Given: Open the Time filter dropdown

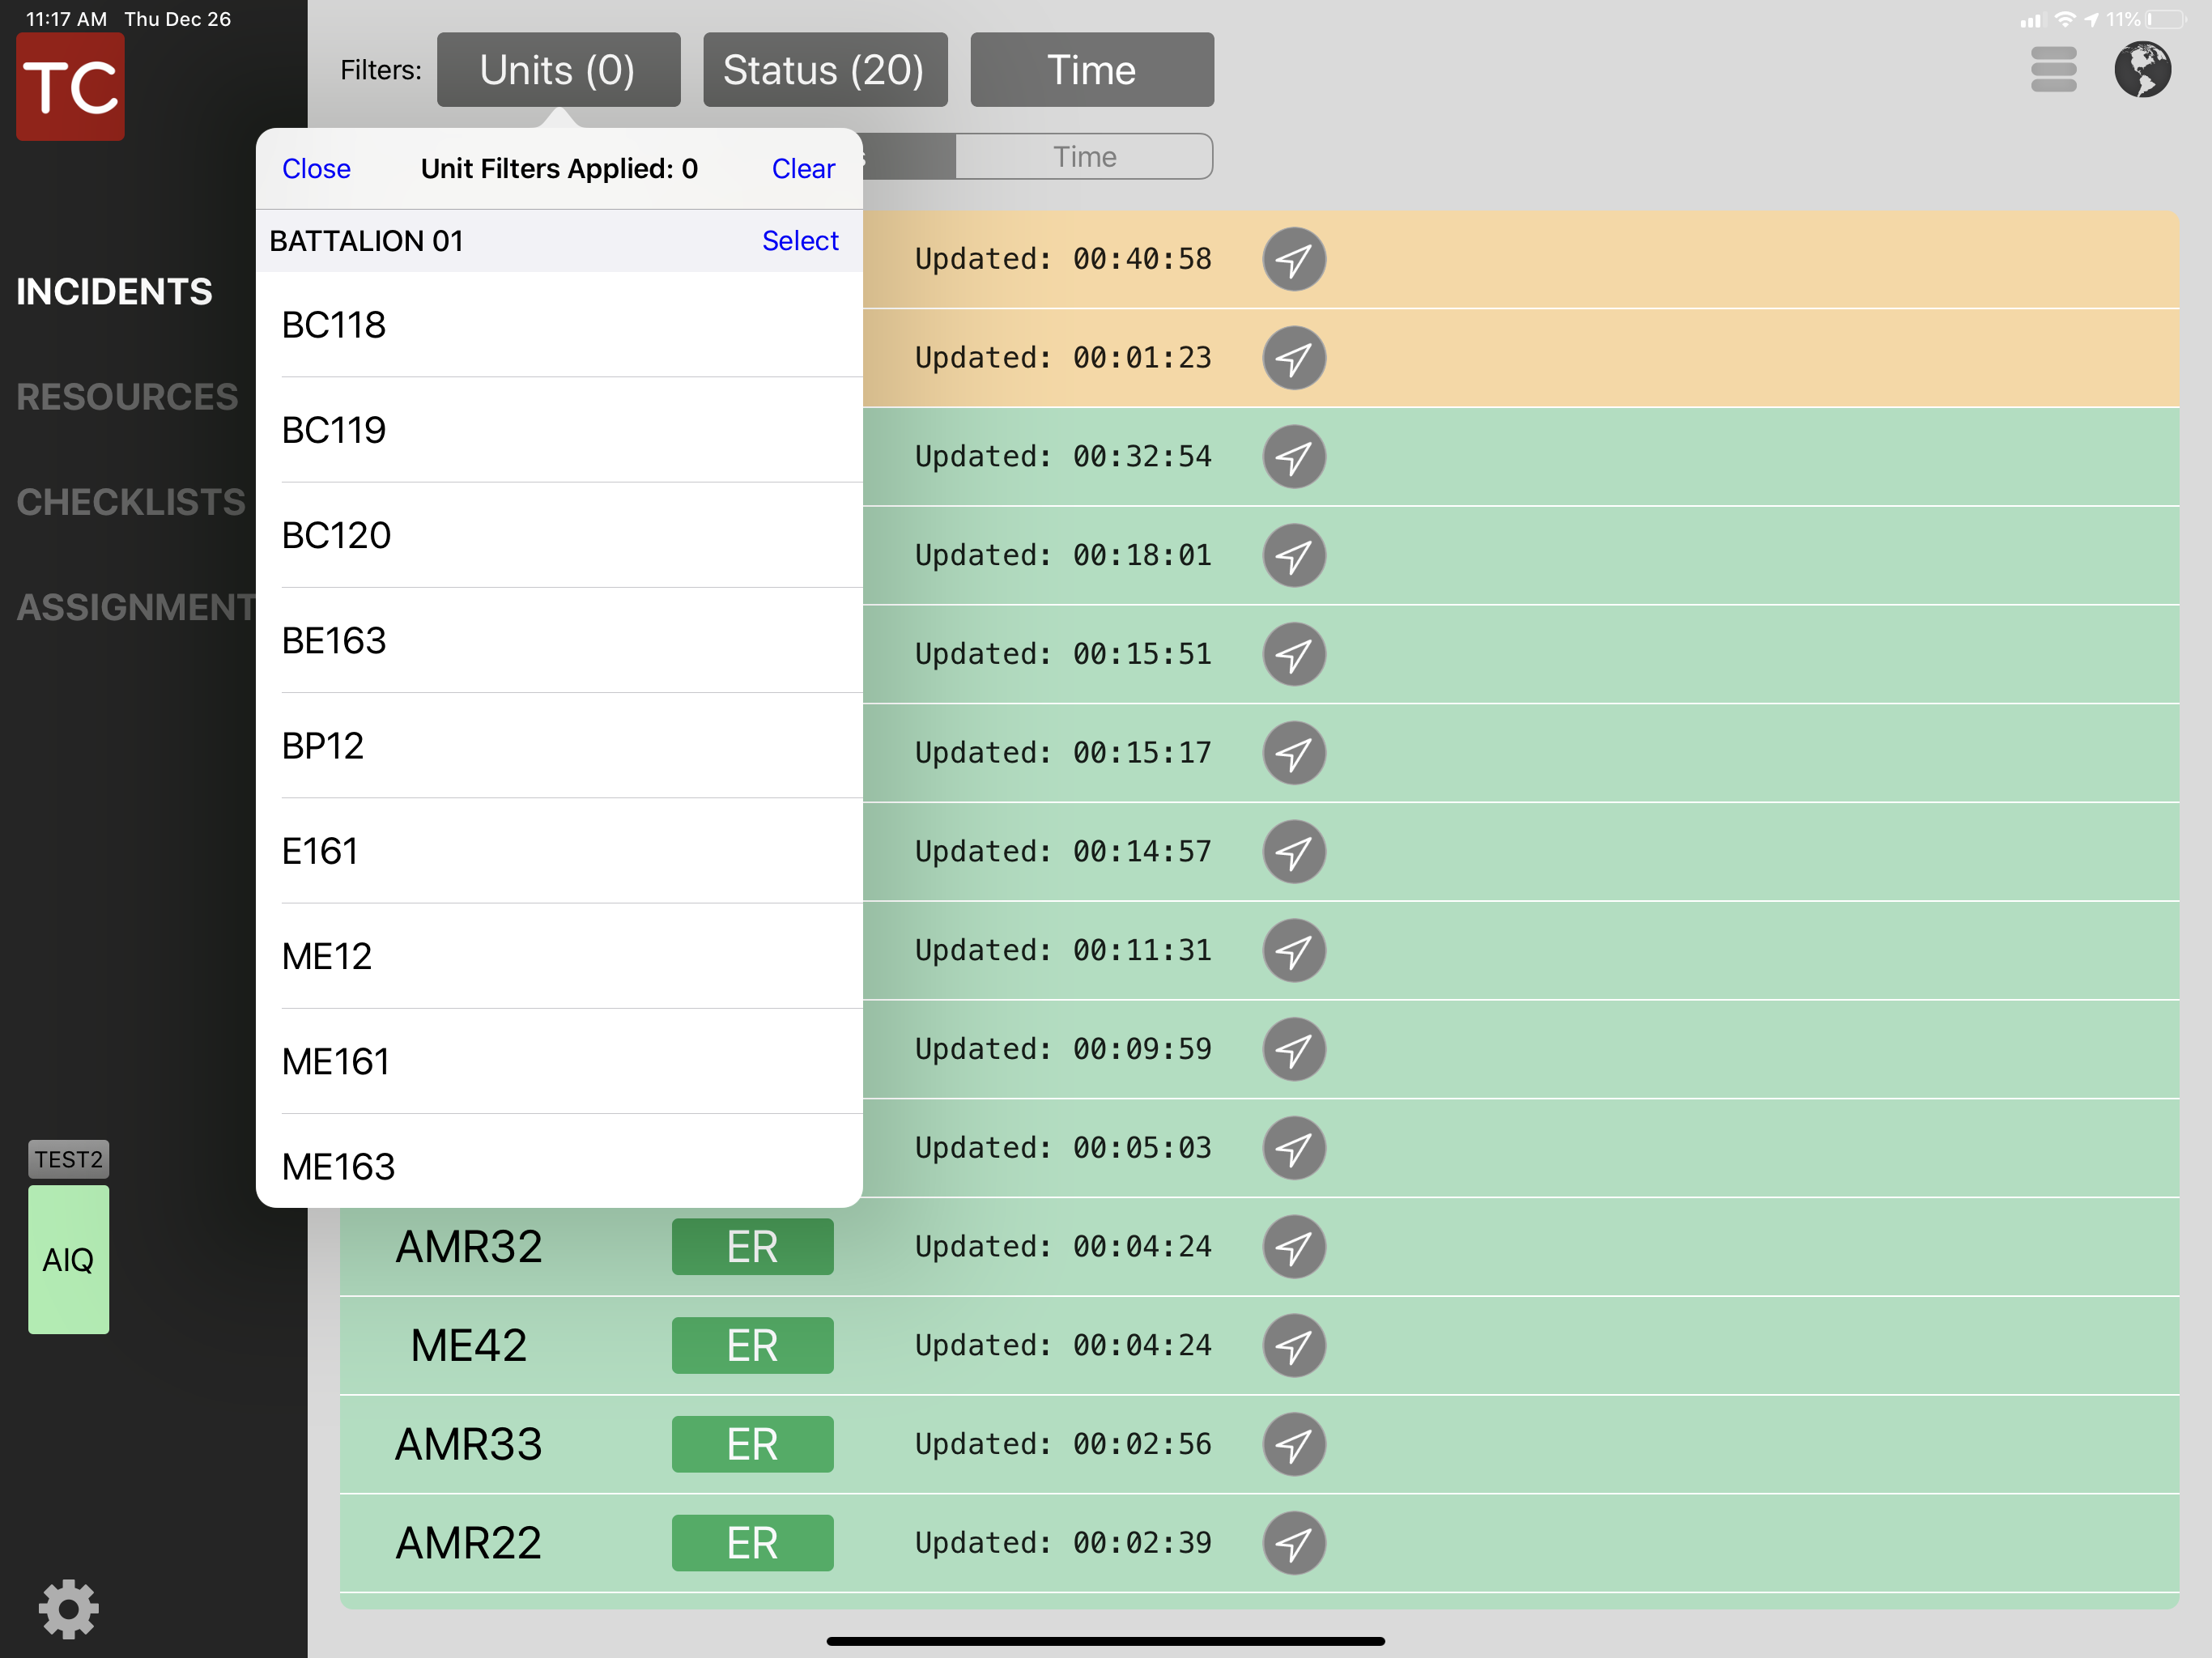Looking at the screenshot, I should [1091, 70].
